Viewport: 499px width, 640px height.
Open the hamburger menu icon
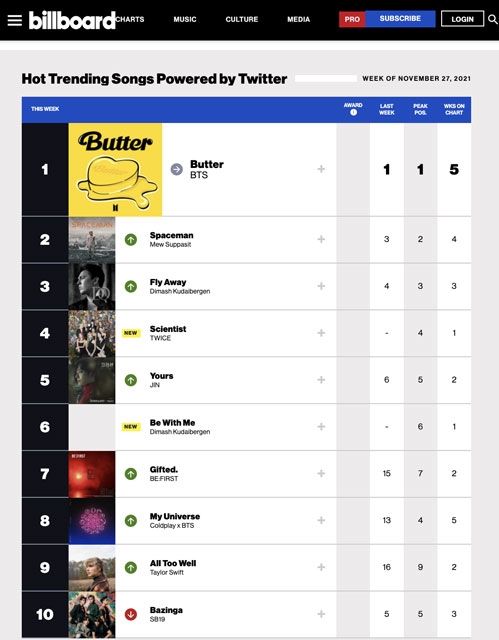[x=15, y=20]
